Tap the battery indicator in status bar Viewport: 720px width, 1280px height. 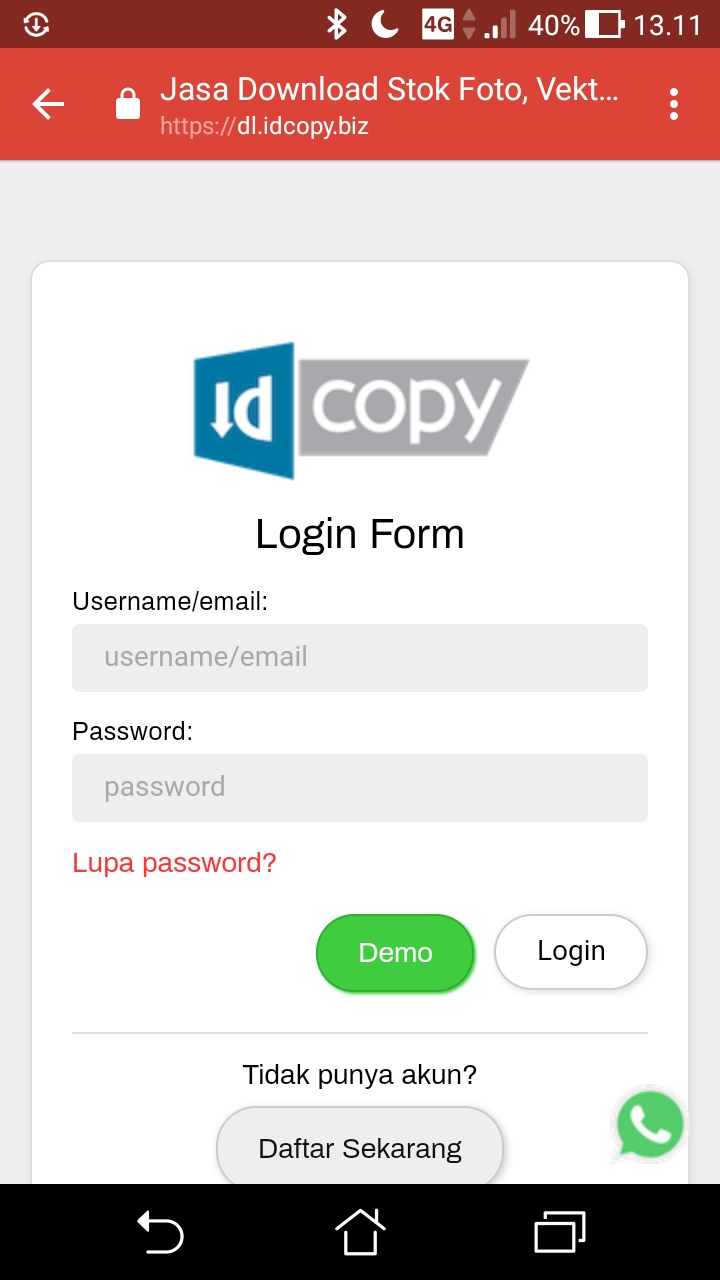click(604, 24)
